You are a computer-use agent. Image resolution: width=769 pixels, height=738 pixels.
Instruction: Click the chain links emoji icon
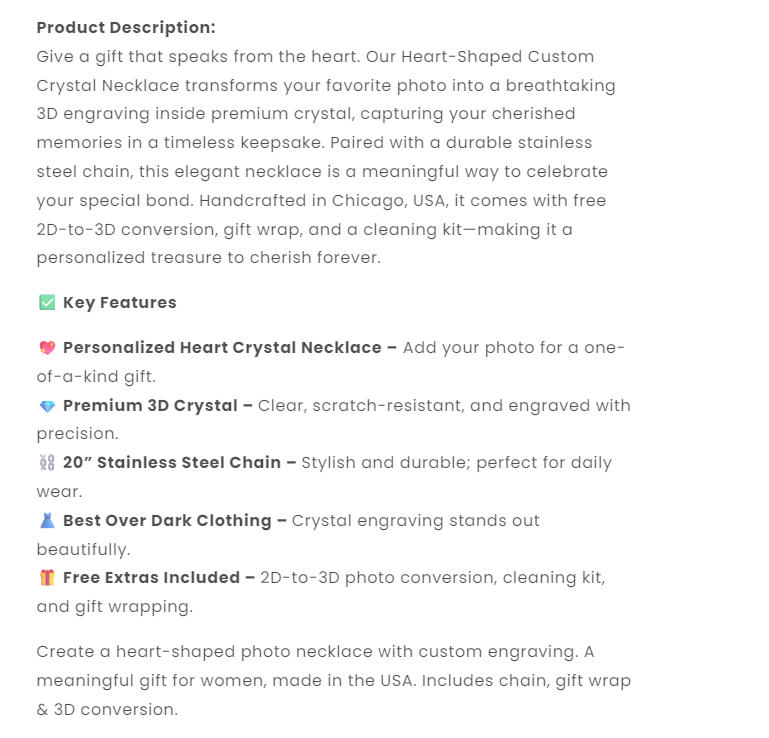pyautogui.click(x=47, y=463)
